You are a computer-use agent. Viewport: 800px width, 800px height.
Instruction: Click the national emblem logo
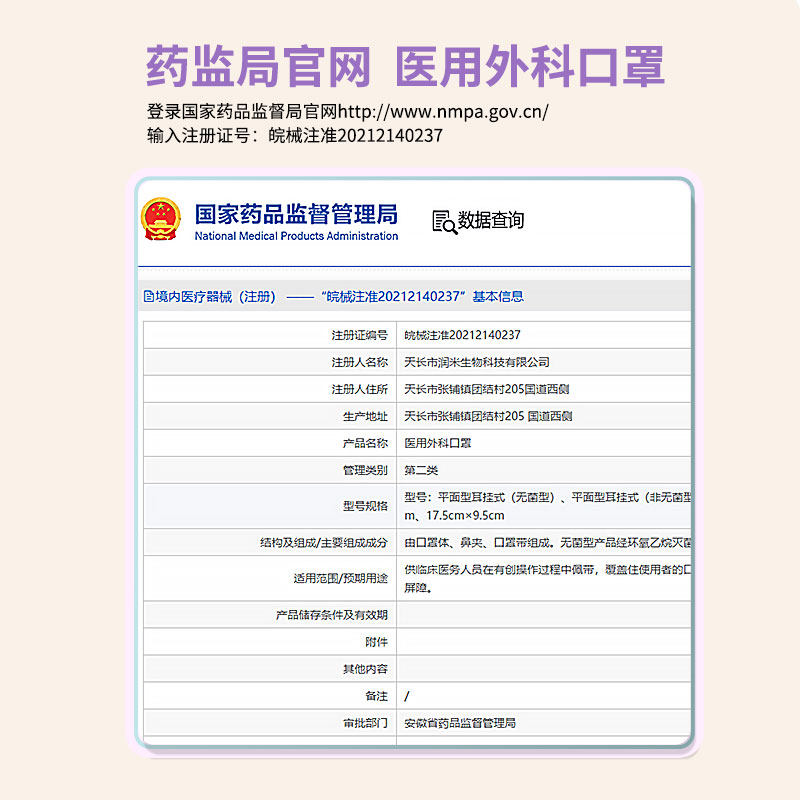pos(161,219)
